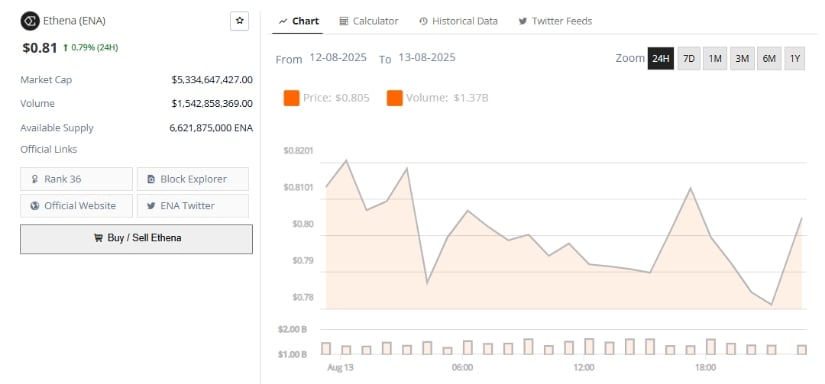Click the Buy / Sell Ethena button
The height and width of the screenshot is (384, 825).
tap(136, 239)
